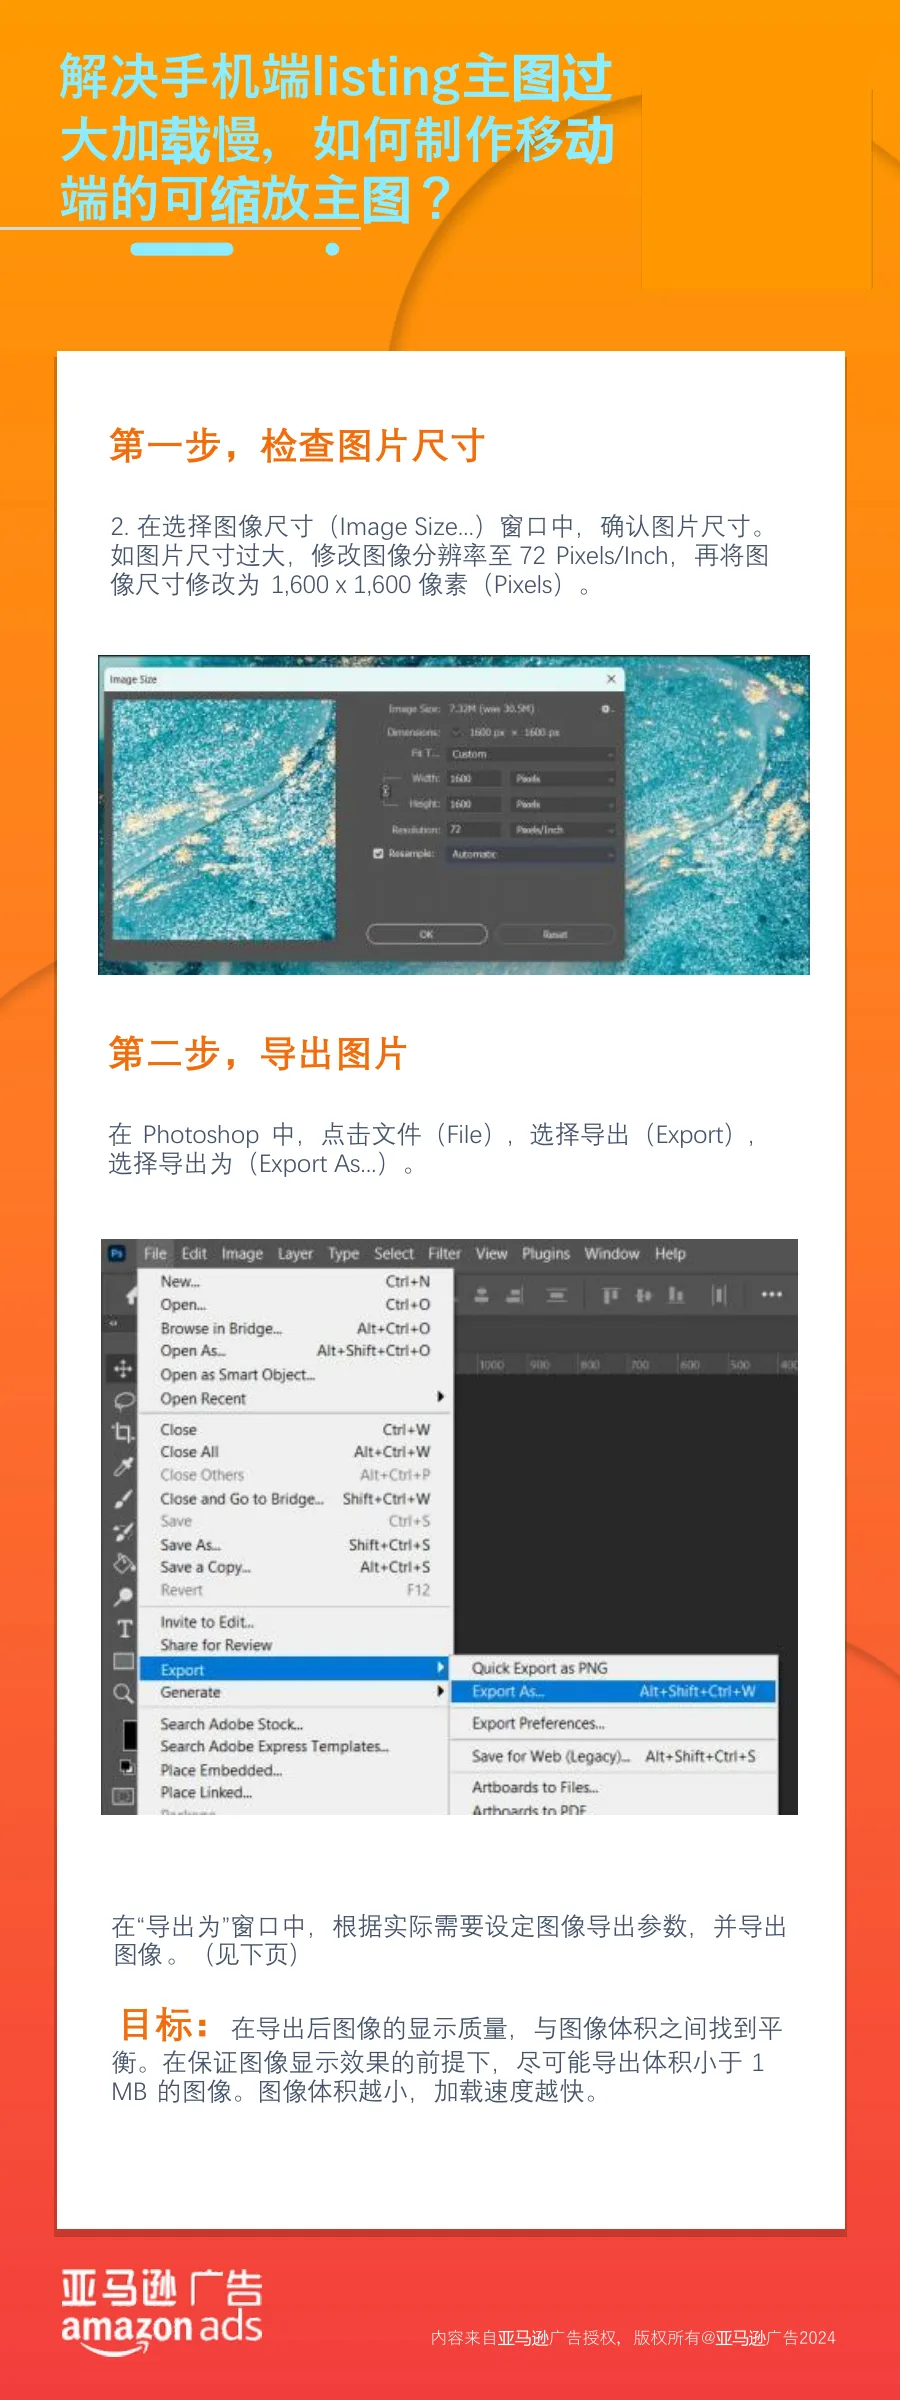Open the Width units Pixels dropdown

(564, 778)
